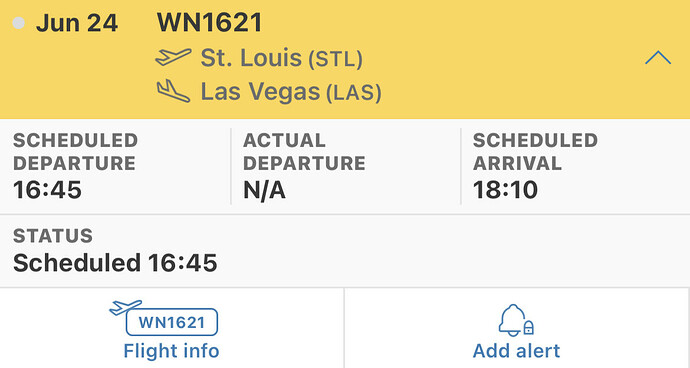690x368 pixels.
Task: Click the Scheduled Arrival 18:10 cell
Action: tap(576, 166)
